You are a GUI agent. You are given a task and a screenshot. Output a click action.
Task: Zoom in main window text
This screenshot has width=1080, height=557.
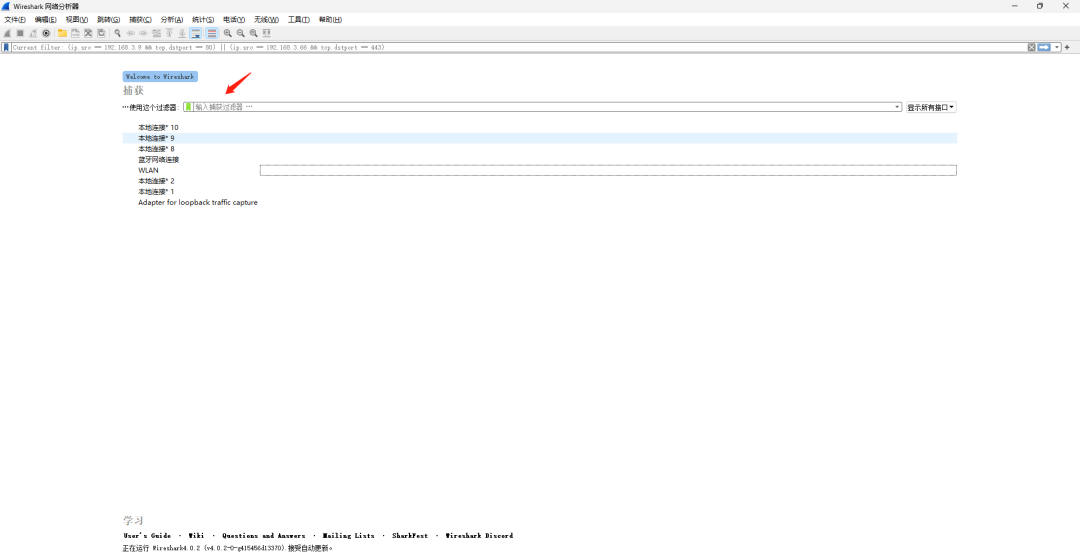point(227,33)
